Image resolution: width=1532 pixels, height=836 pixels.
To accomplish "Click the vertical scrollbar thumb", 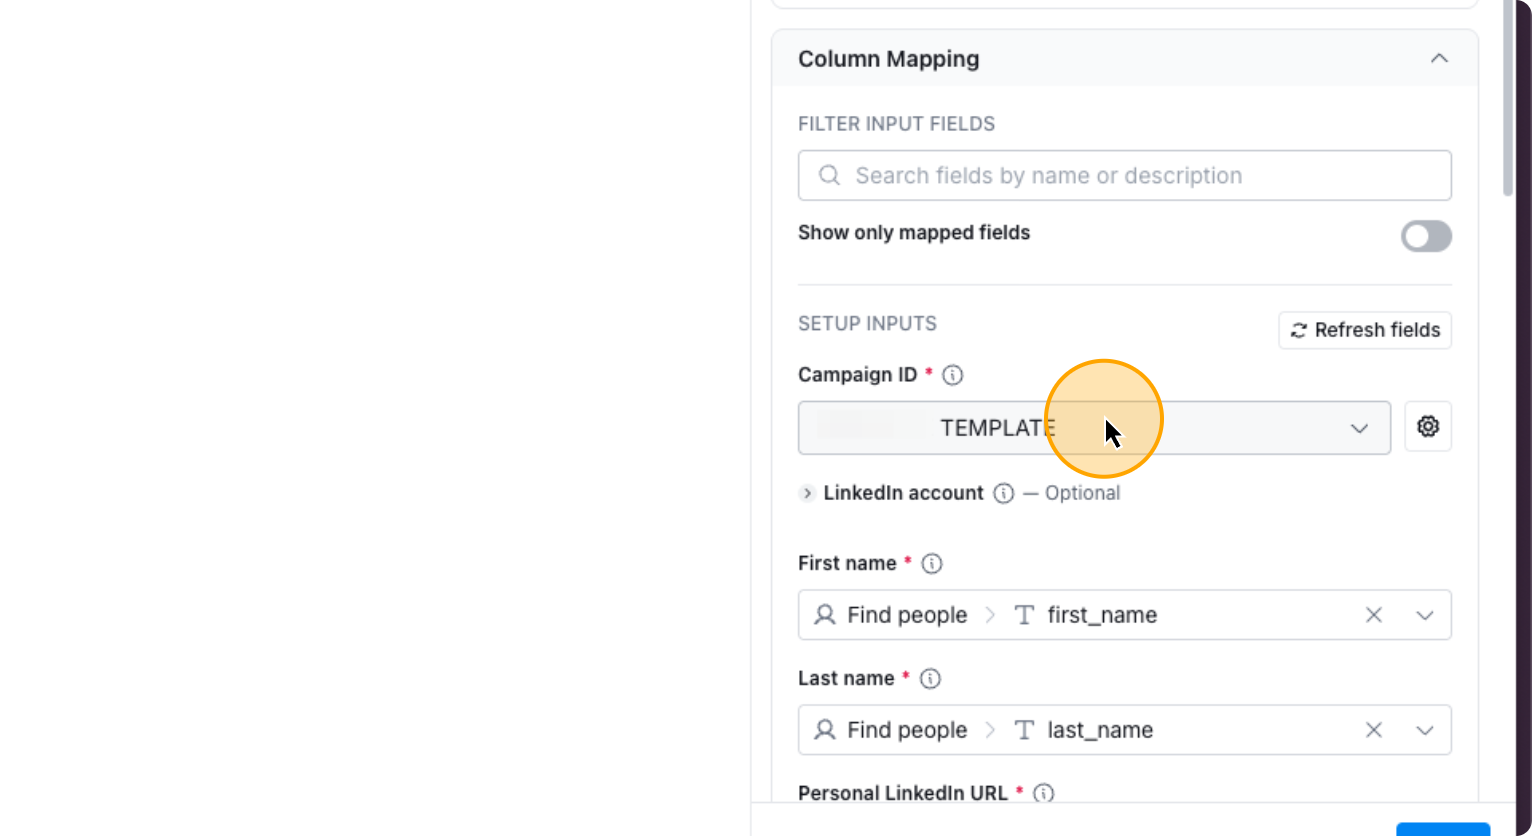I will 1508,100.
